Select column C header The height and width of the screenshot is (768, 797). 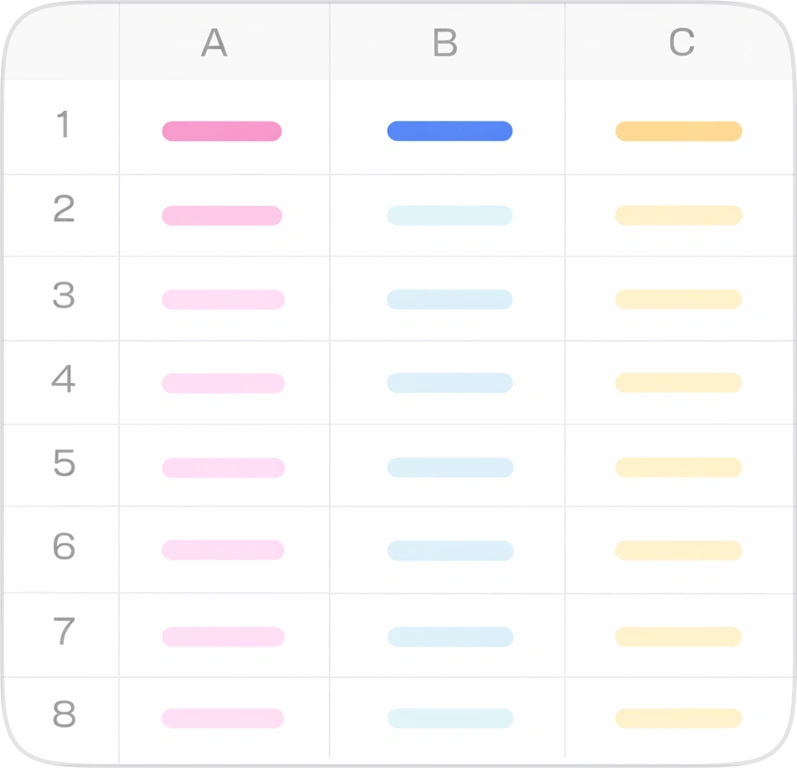[681, 42]
